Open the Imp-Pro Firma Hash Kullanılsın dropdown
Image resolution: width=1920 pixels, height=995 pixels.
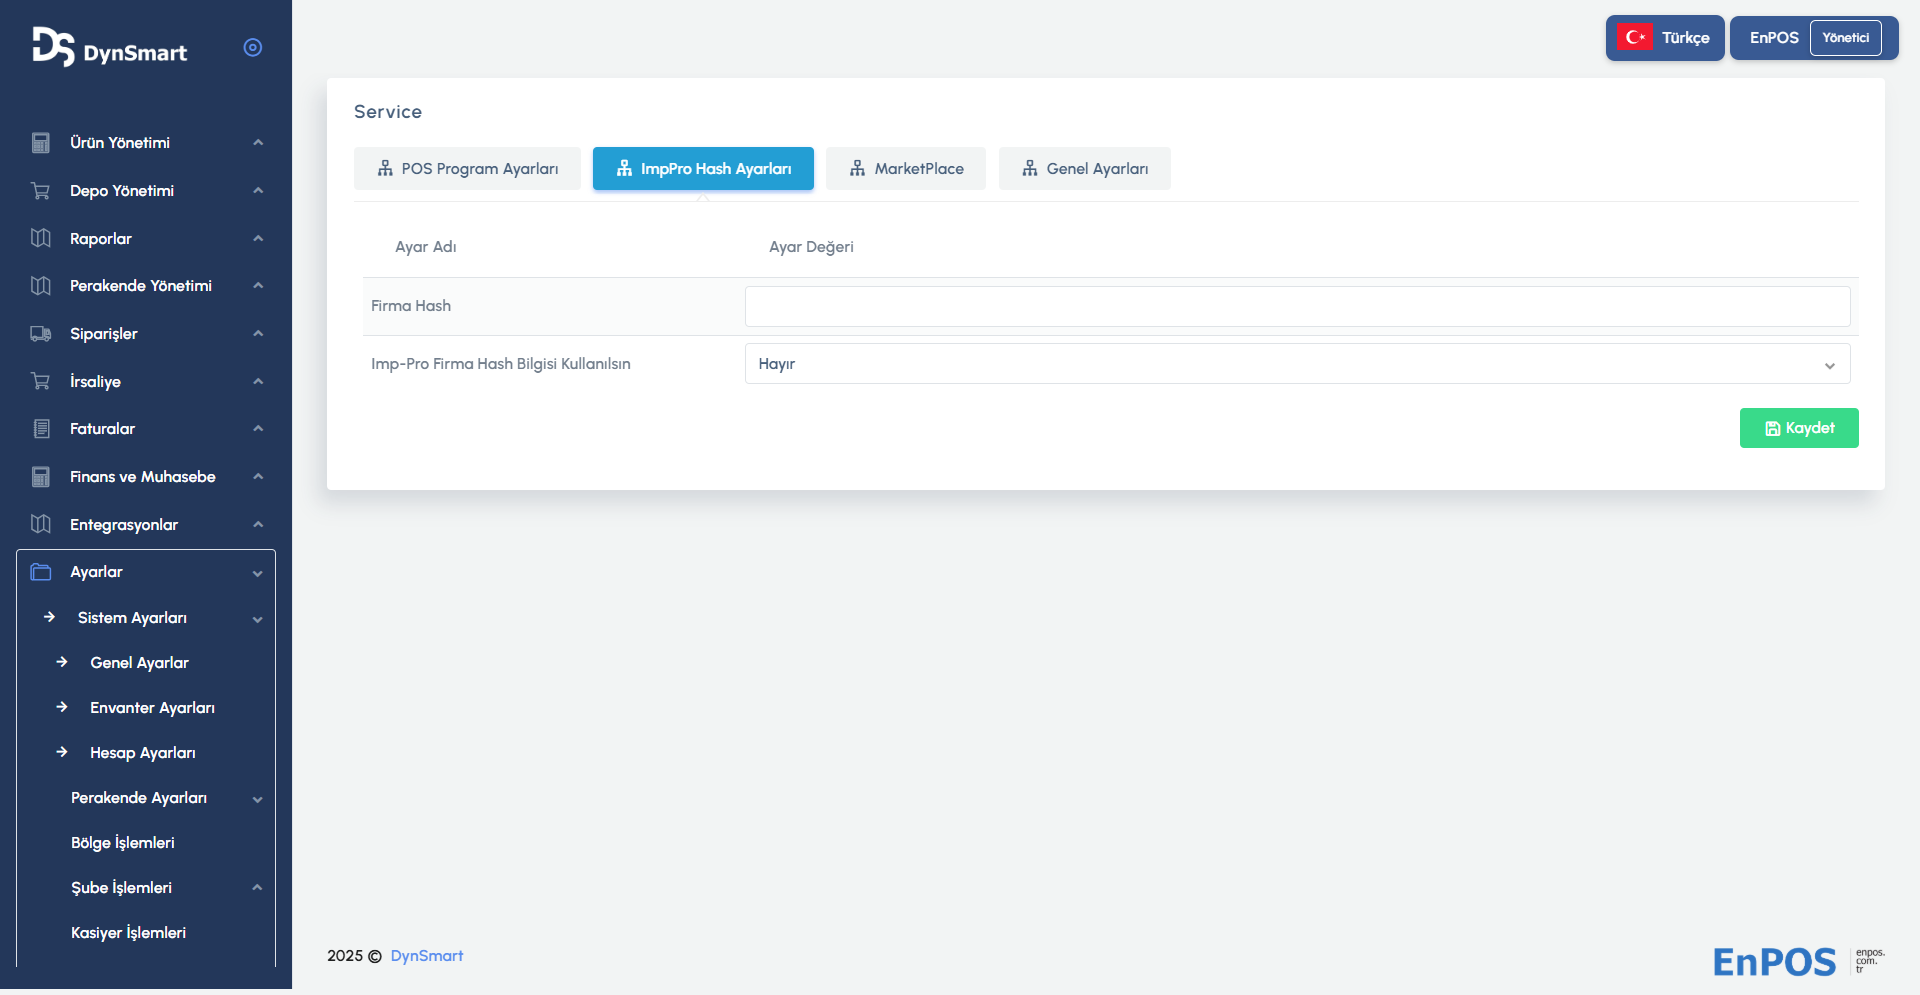click(x=1297, y=364)
